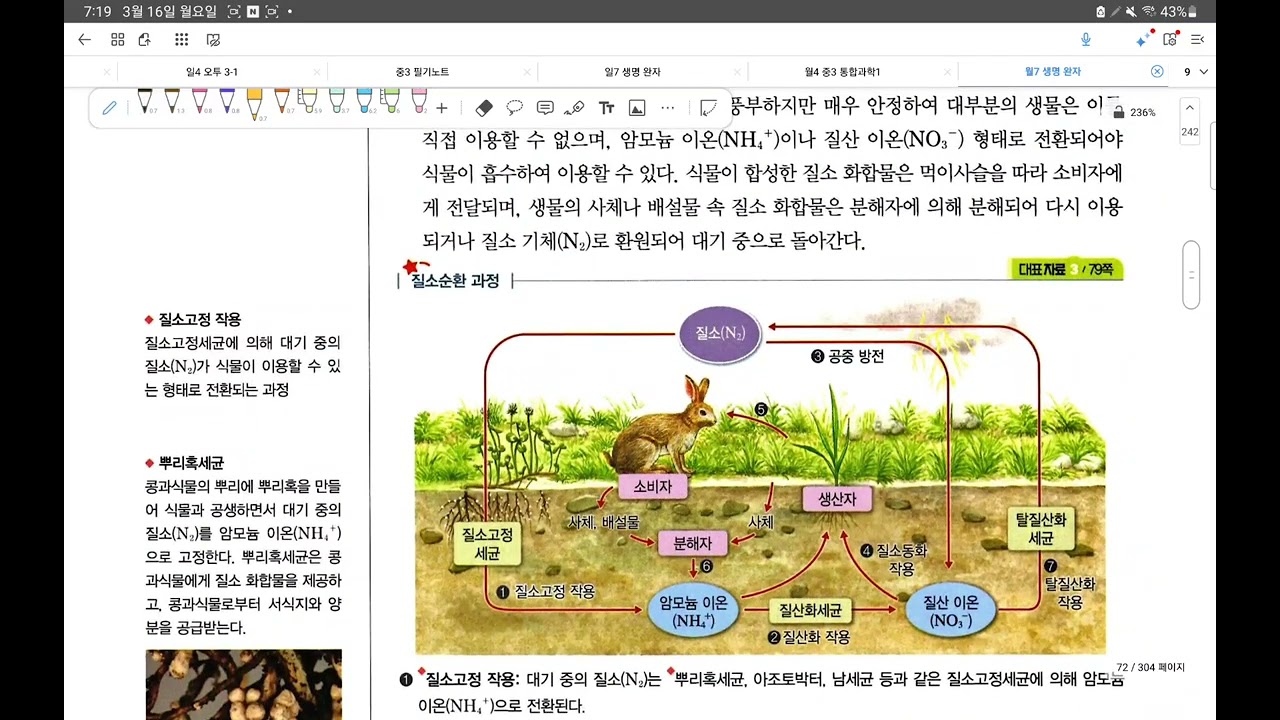Select the active blue '월7 생명 완자' tab
This screenshot has height=720, width=1280.
(1052, 72)
